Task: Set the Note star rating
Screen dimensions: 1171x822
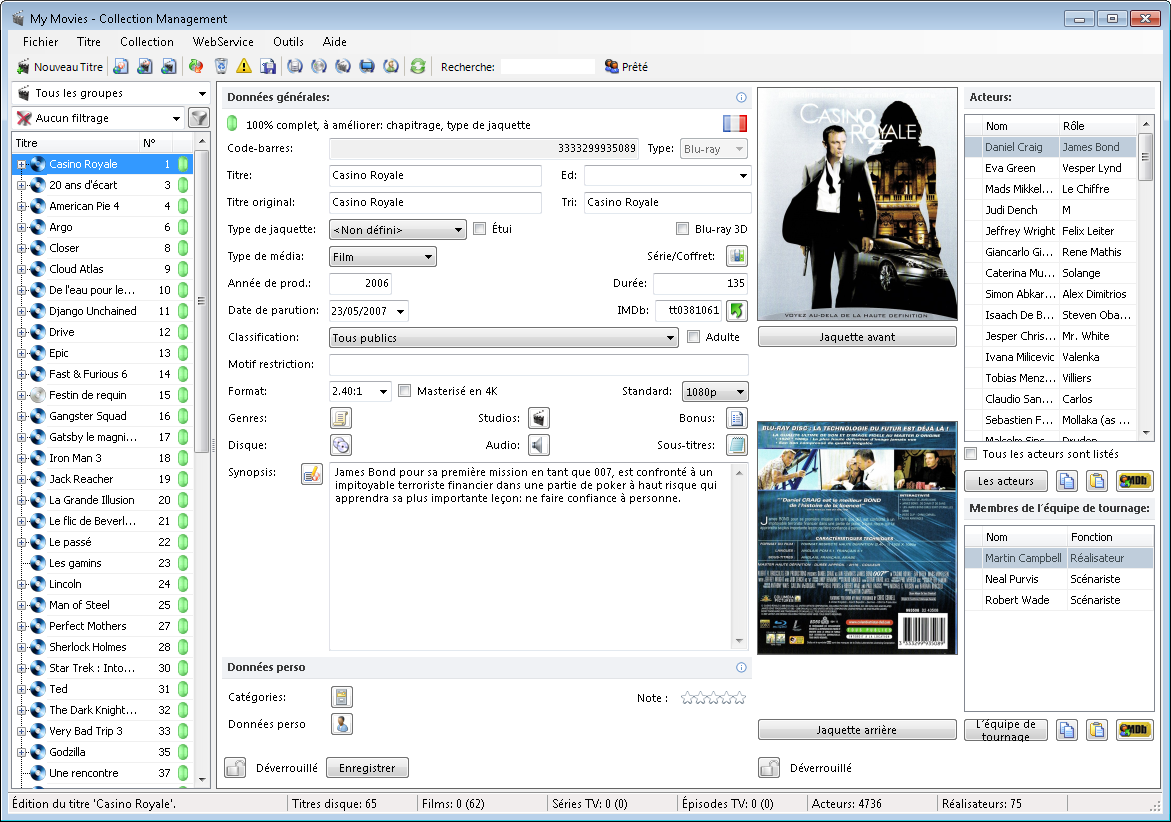Action: [713, 697]
